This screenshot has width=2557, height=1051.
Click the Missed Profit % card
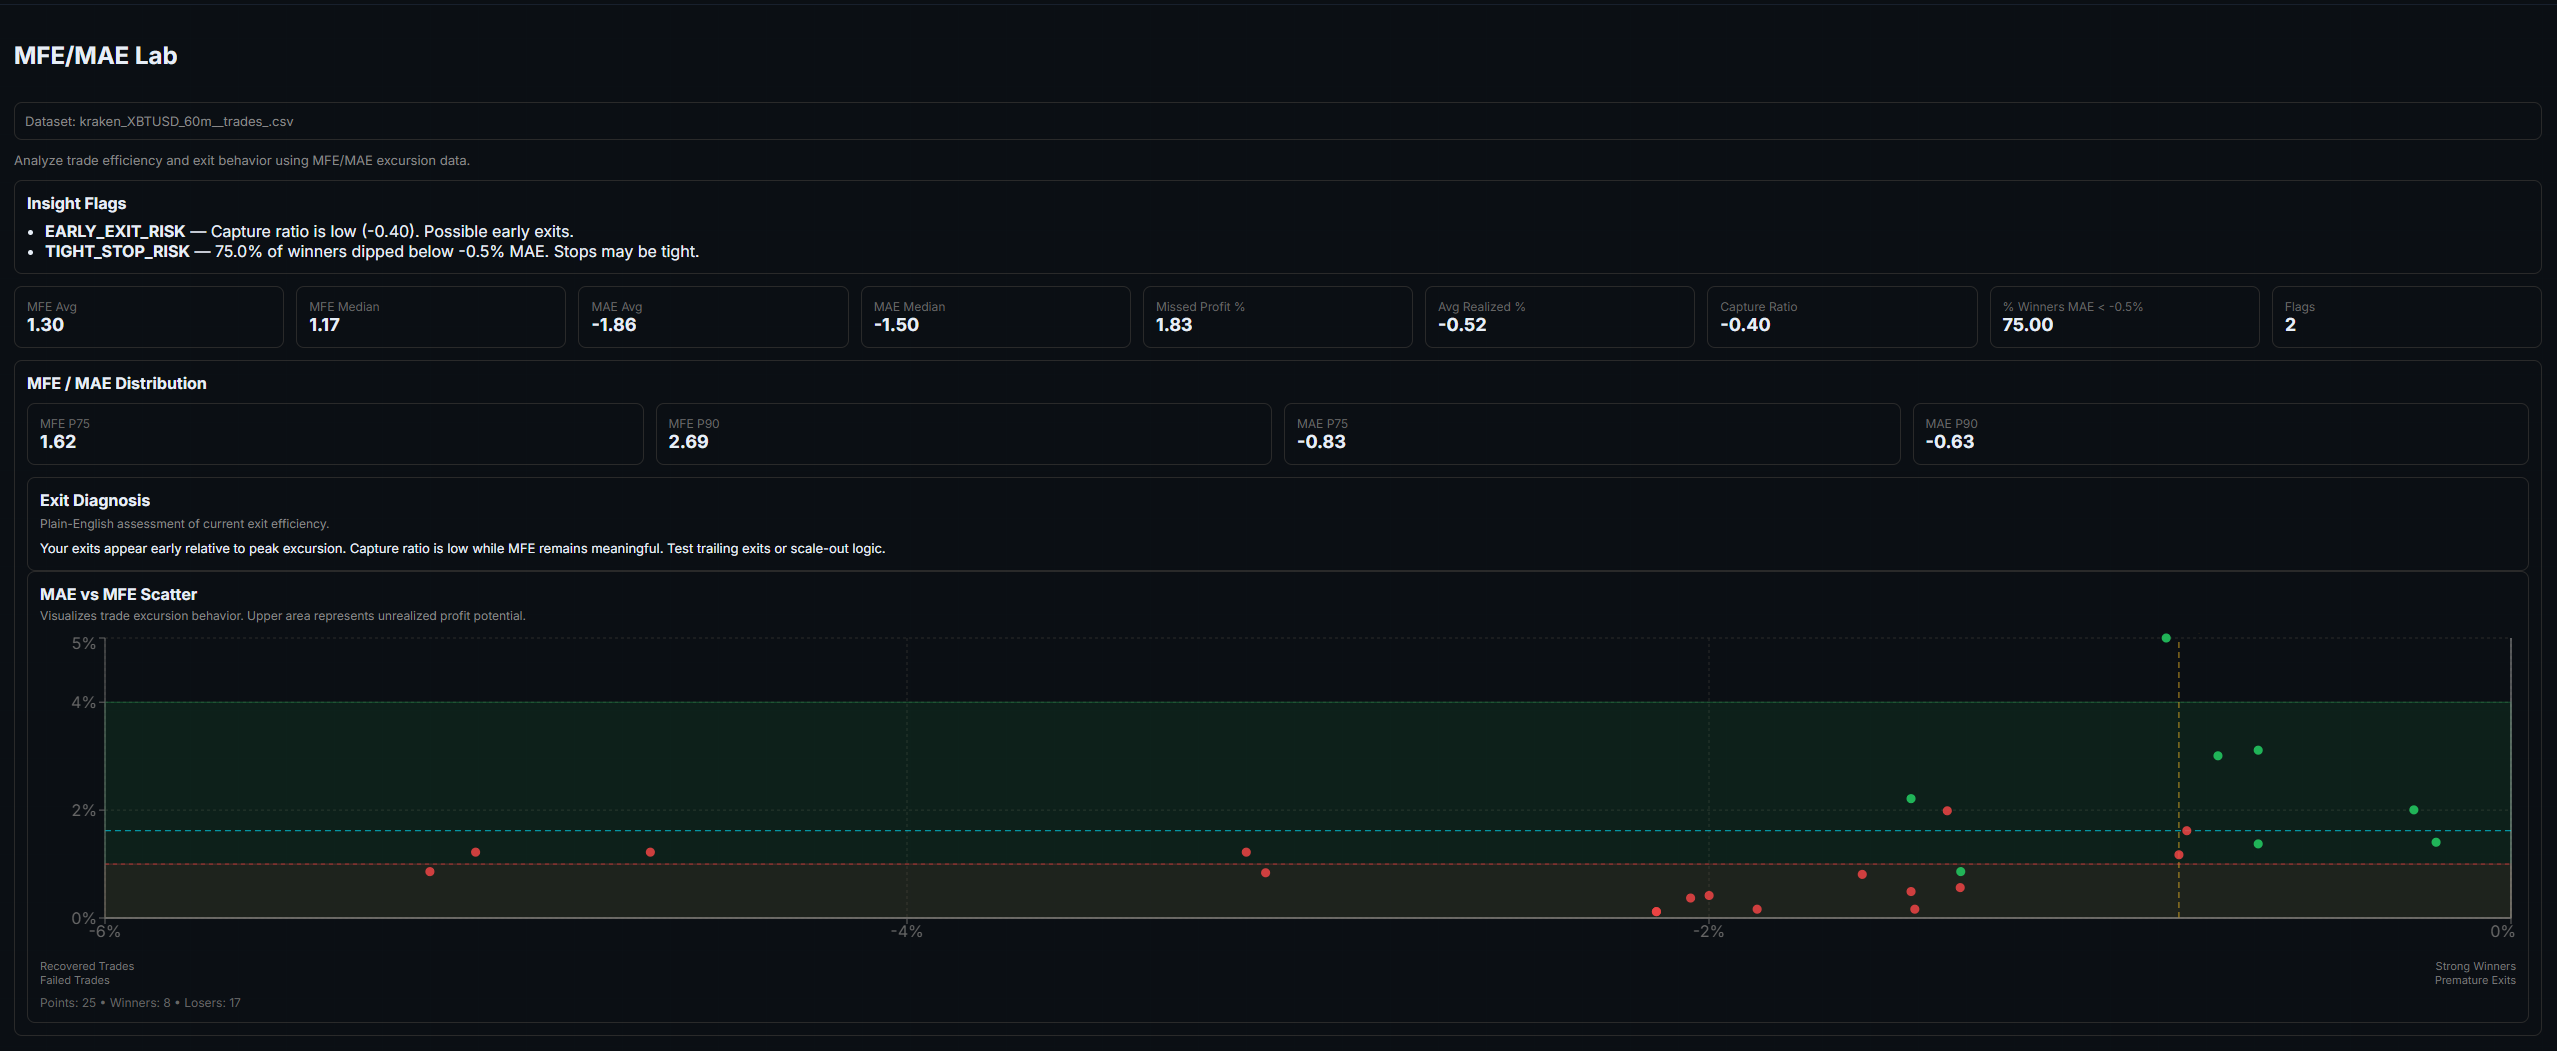pos(1277,317)
